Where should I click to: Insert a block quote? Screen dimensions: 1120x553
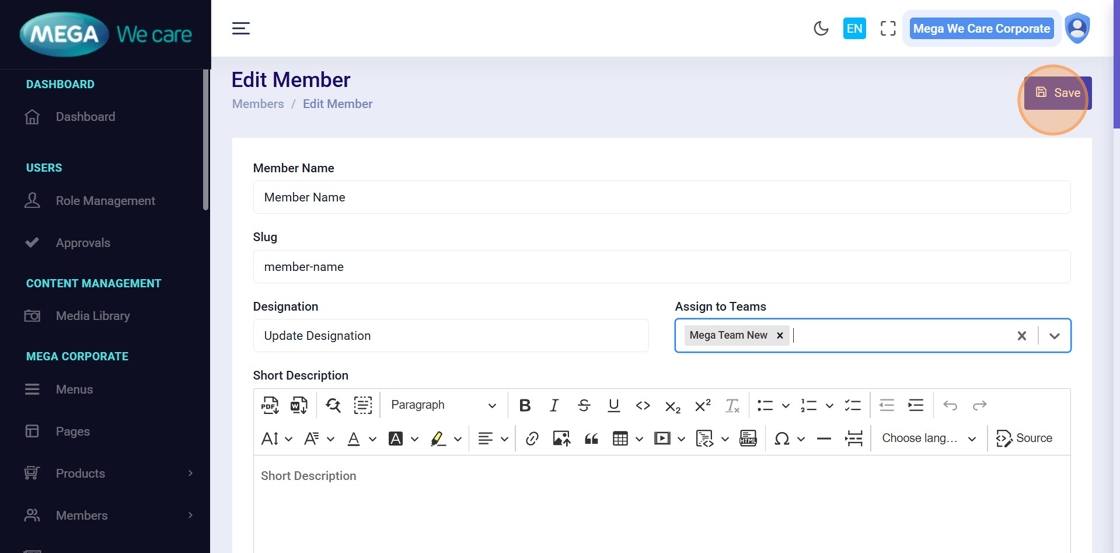coord(591,438)
